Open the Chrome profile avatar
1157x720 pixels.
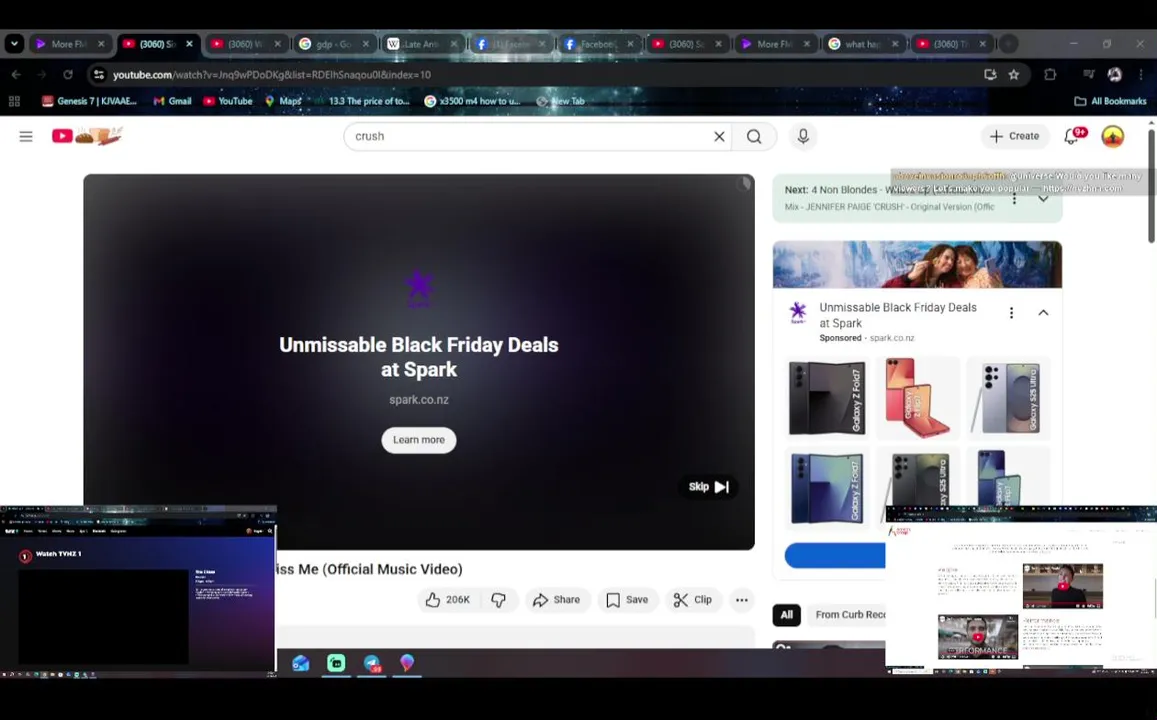pos(1115,75)
